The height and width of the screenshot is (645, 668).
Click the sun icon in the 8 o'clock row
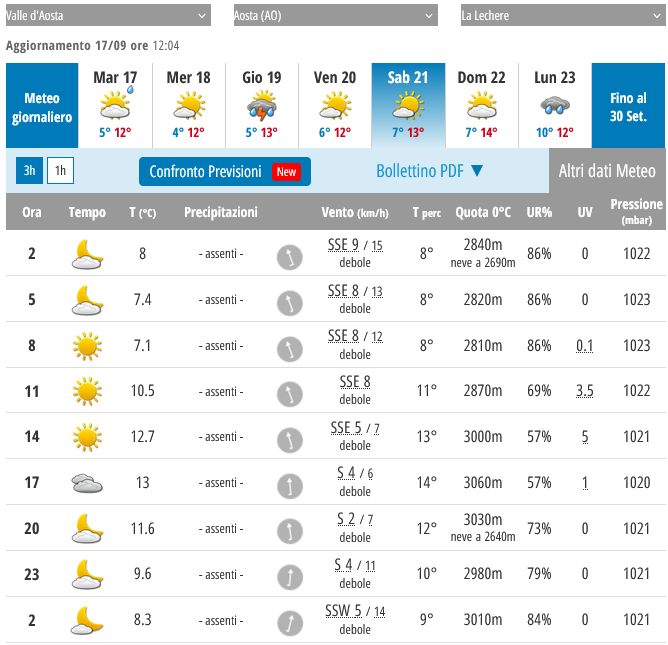[87, 347]
